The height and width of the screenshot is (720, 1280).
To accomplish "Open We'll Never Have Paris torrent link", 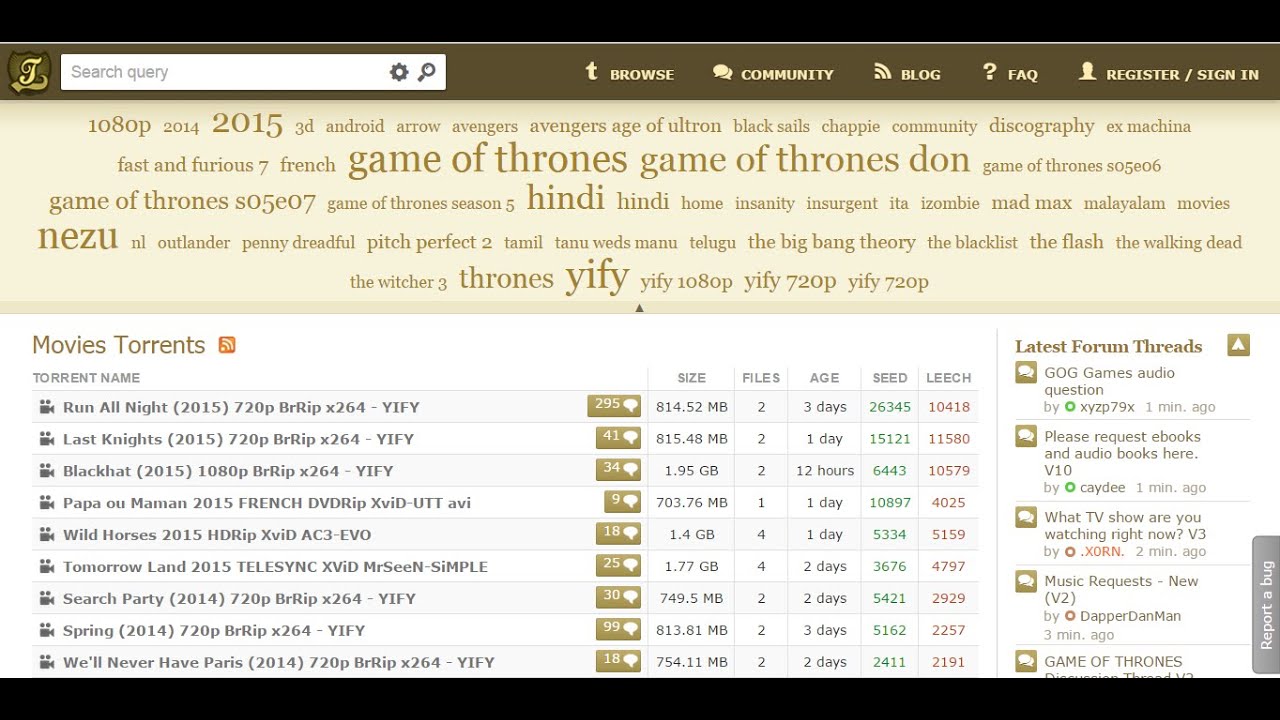I will coord(279,663).
